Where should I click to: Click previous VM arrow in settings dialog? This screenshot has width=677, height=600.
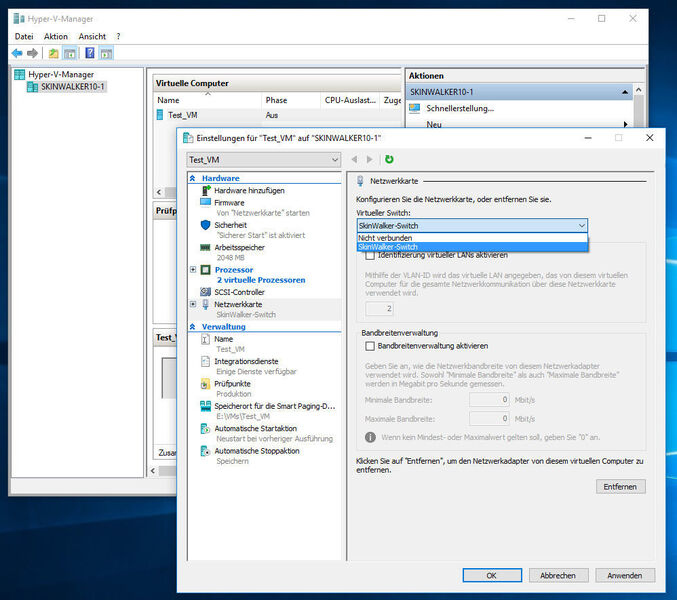tap(354, 159)
